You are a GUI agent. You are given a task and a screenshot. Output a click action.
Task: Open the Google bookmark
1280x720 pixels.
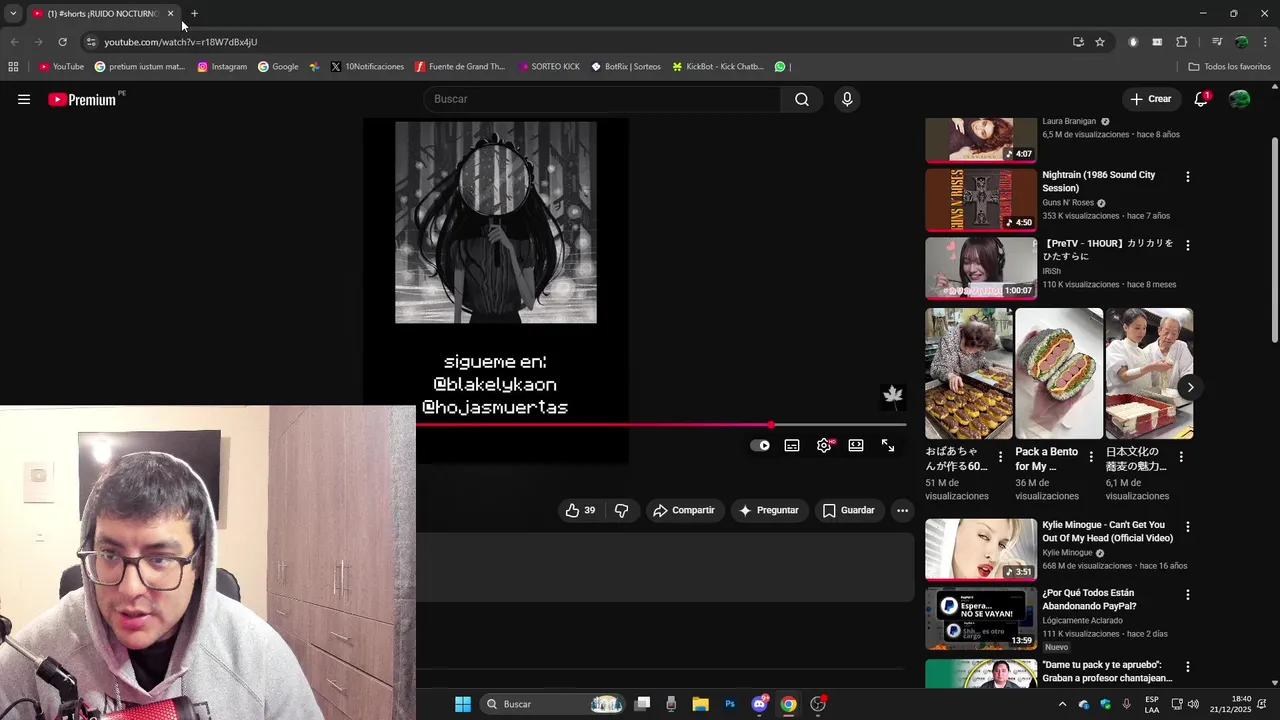click(278, 67)
